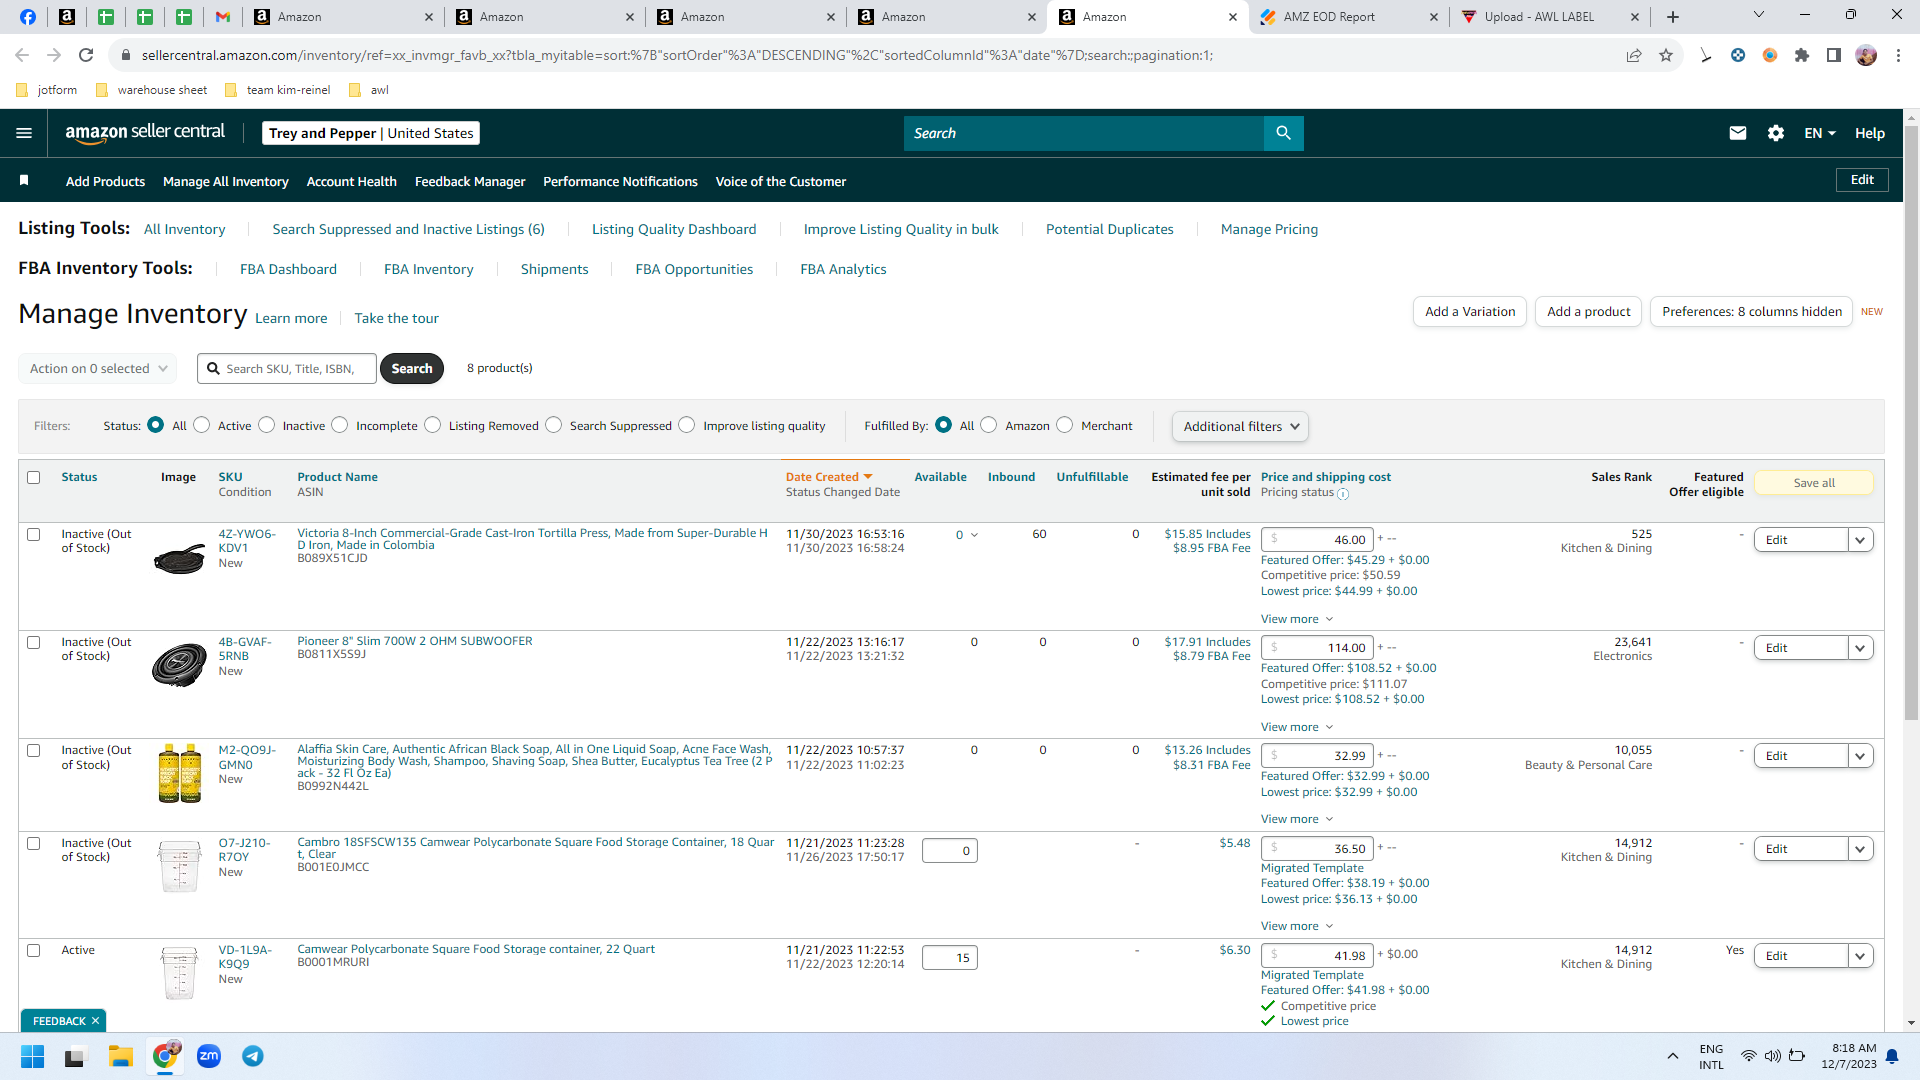Check the Pioneer Subwoofer row checkbox
The width and height of the screenshot is (1920, 1080).
[x=34, y=642]
